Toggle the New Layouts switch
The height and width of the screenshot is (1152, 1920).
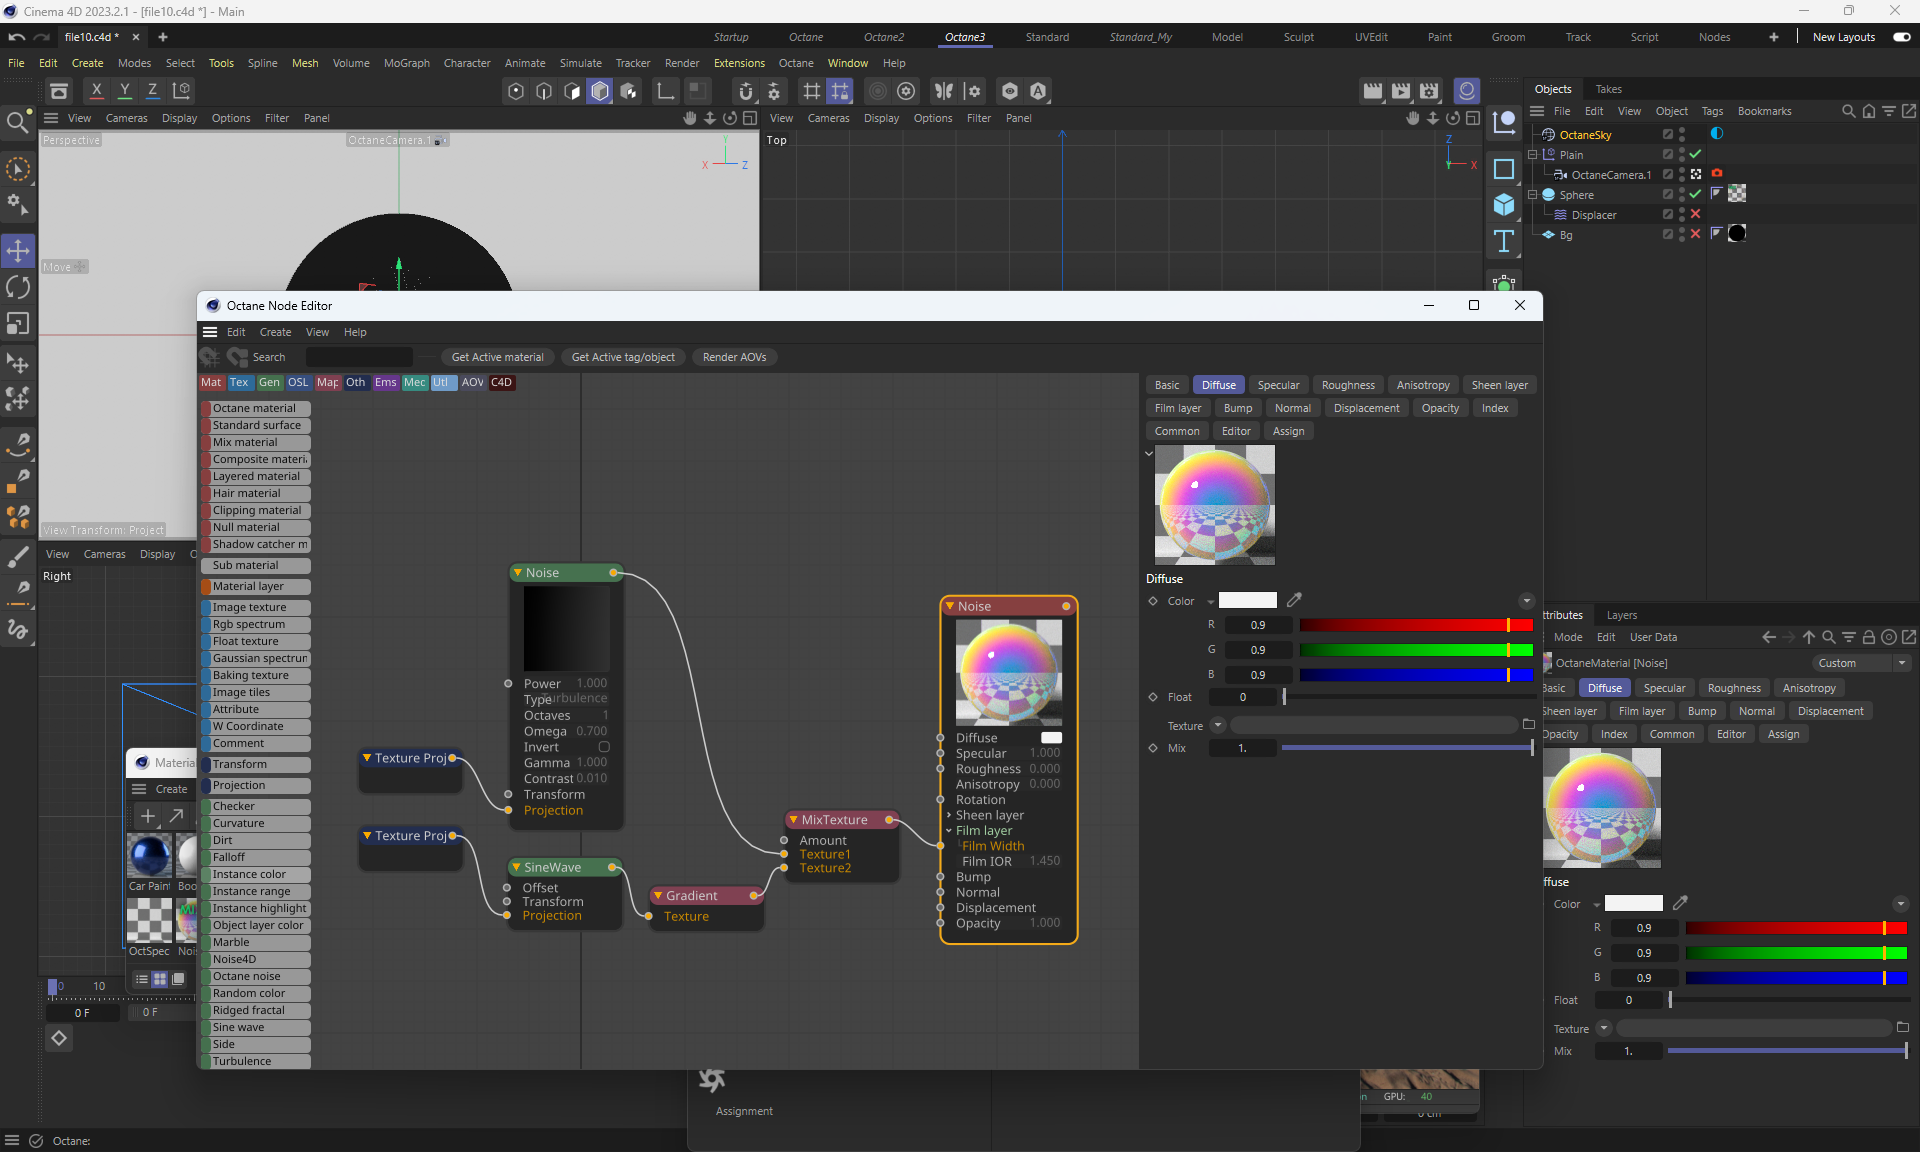(x=1901, y=37)
